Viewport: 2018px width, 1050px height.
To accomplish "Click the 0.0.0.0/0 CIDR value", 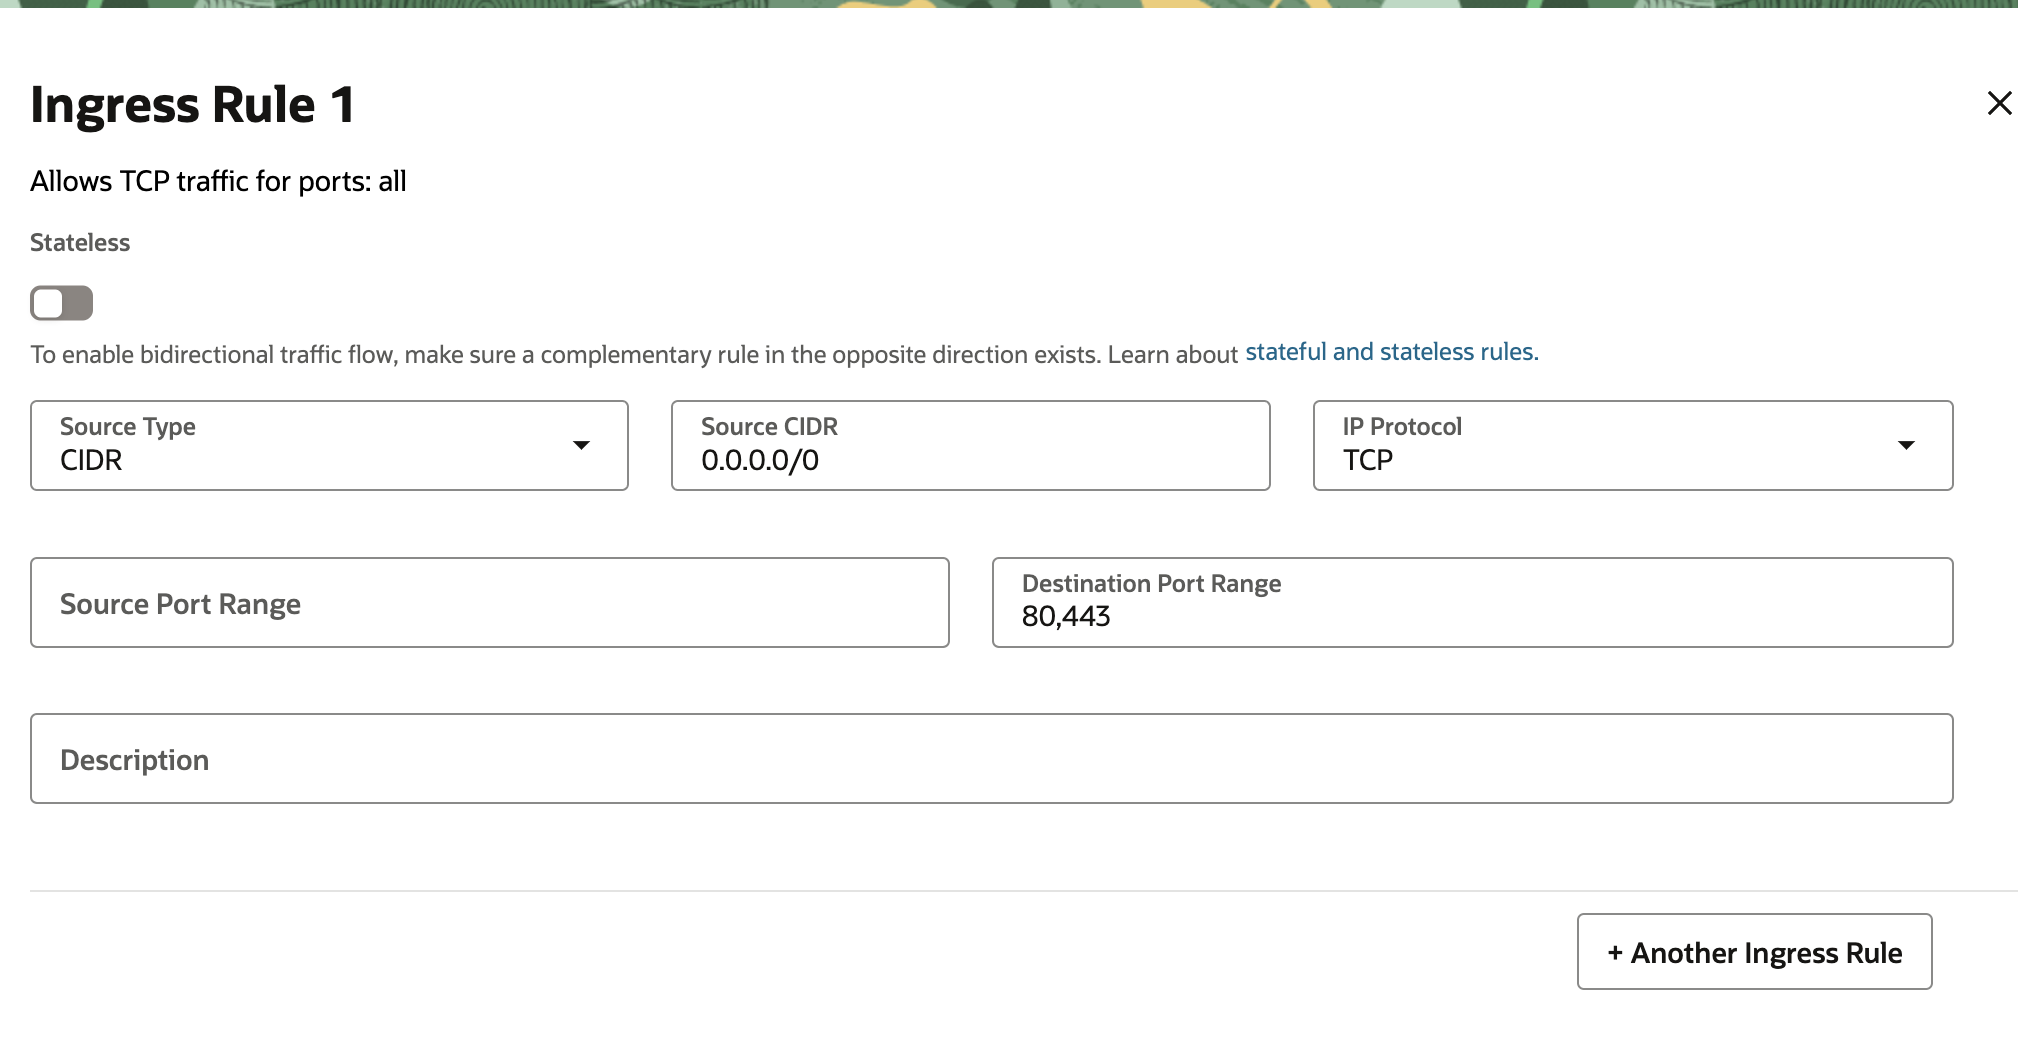I will (760, 461).
